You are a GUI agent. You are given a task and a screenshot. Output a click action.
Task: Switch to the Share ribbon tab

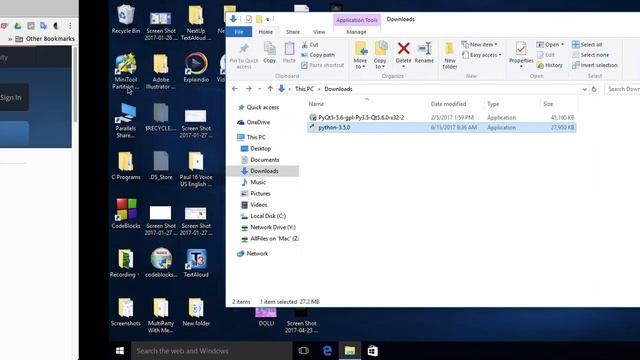pos(293,32)
